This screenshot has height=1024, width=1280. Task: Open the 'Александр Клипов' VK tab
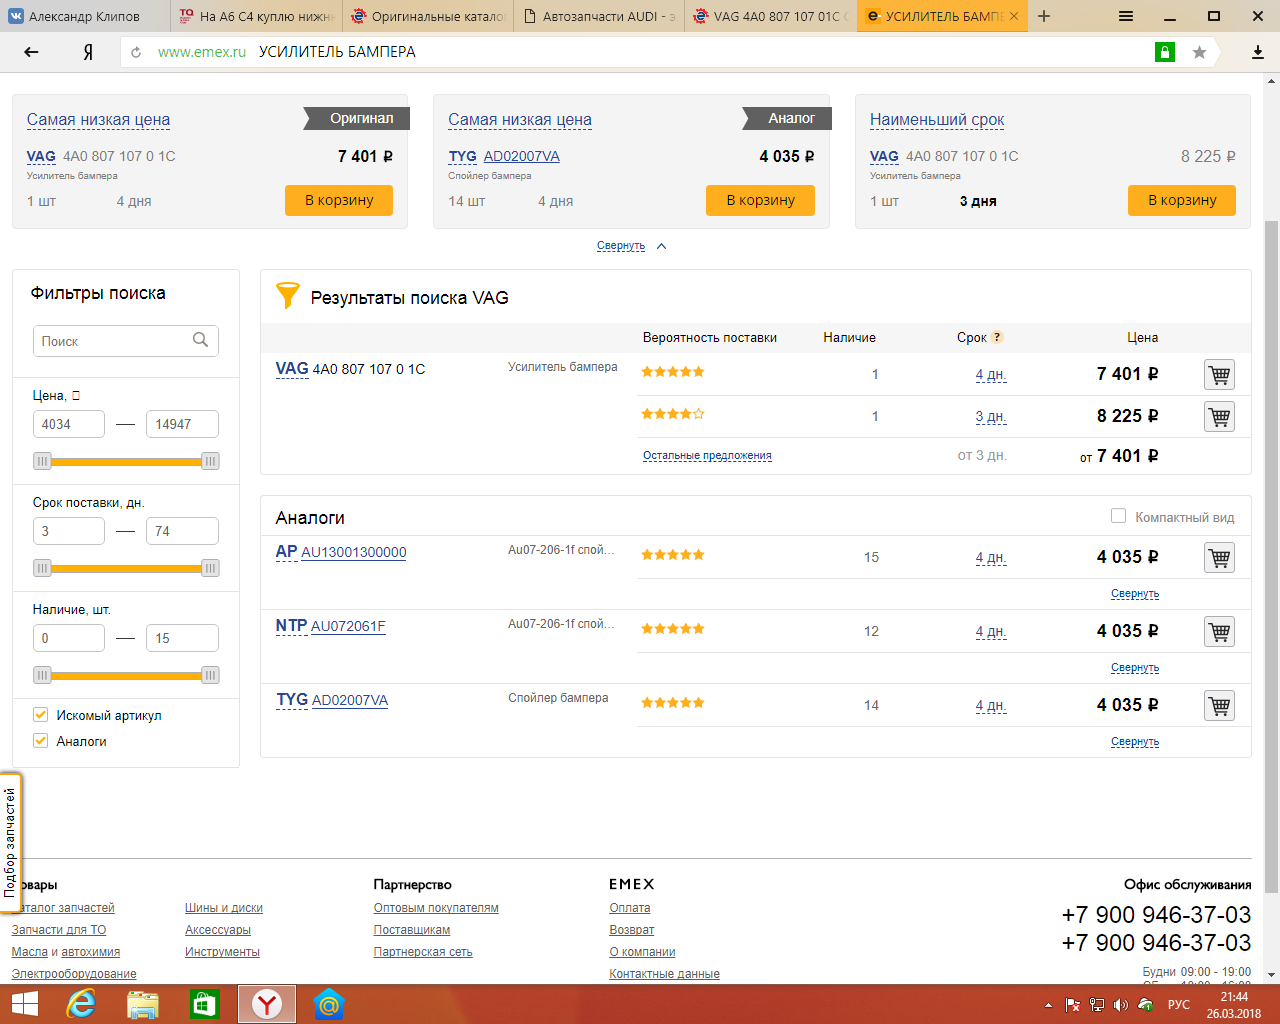pyautogui.click(x=85, y=16)
